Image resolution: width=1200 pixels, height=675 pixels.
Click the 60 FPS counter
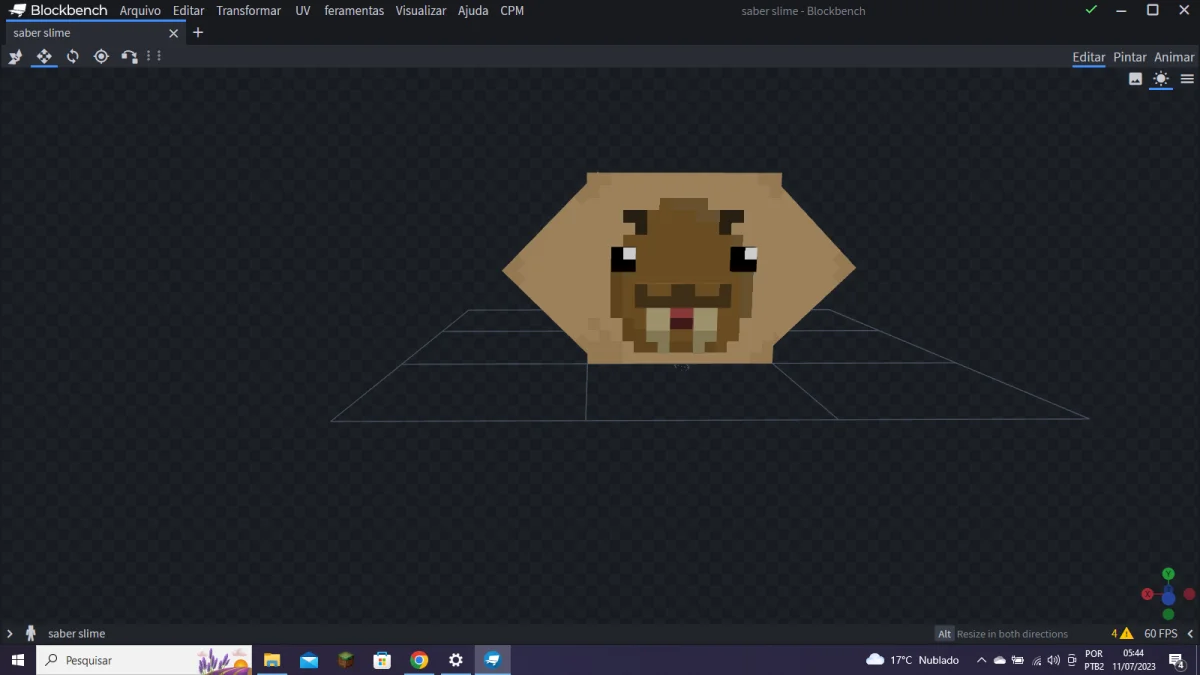click(x=1161, y=634)
